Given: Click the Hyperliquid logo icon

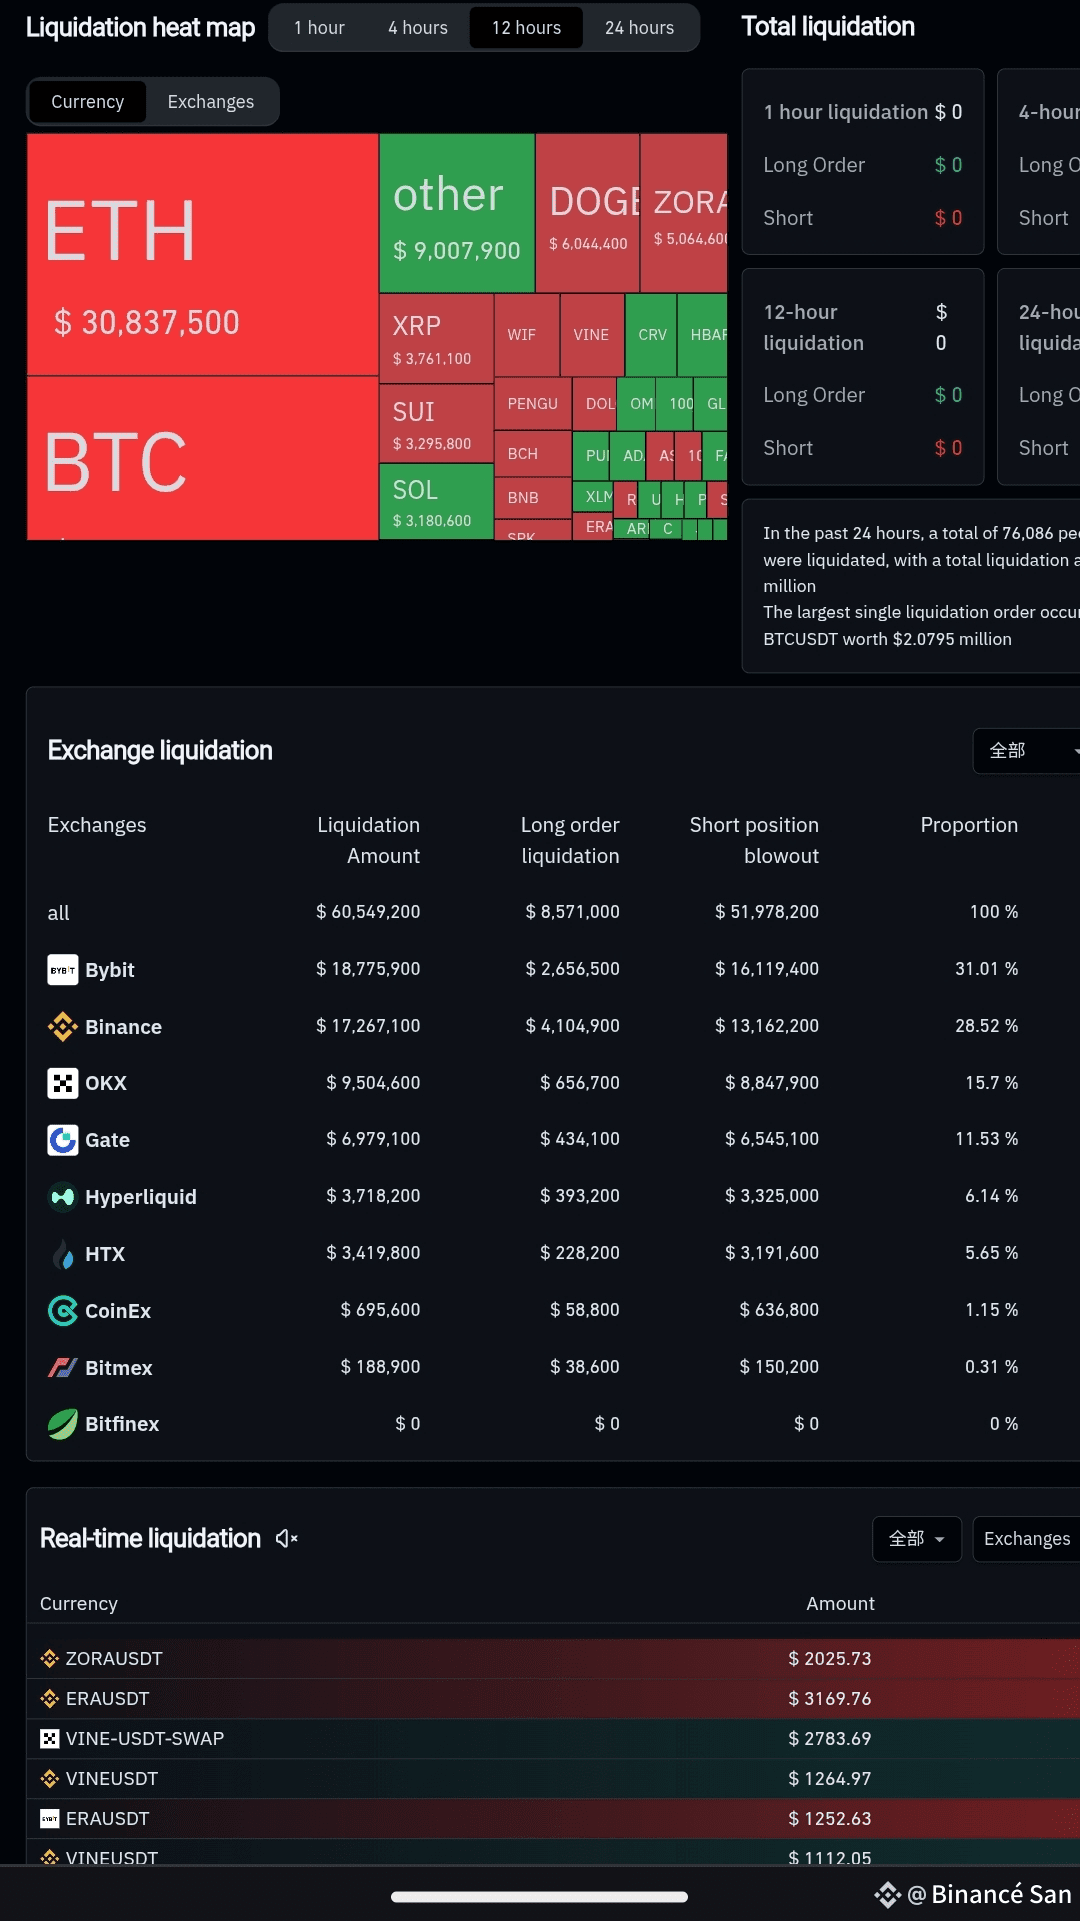Looking at the screenshot, I should tap(63, 1197).
